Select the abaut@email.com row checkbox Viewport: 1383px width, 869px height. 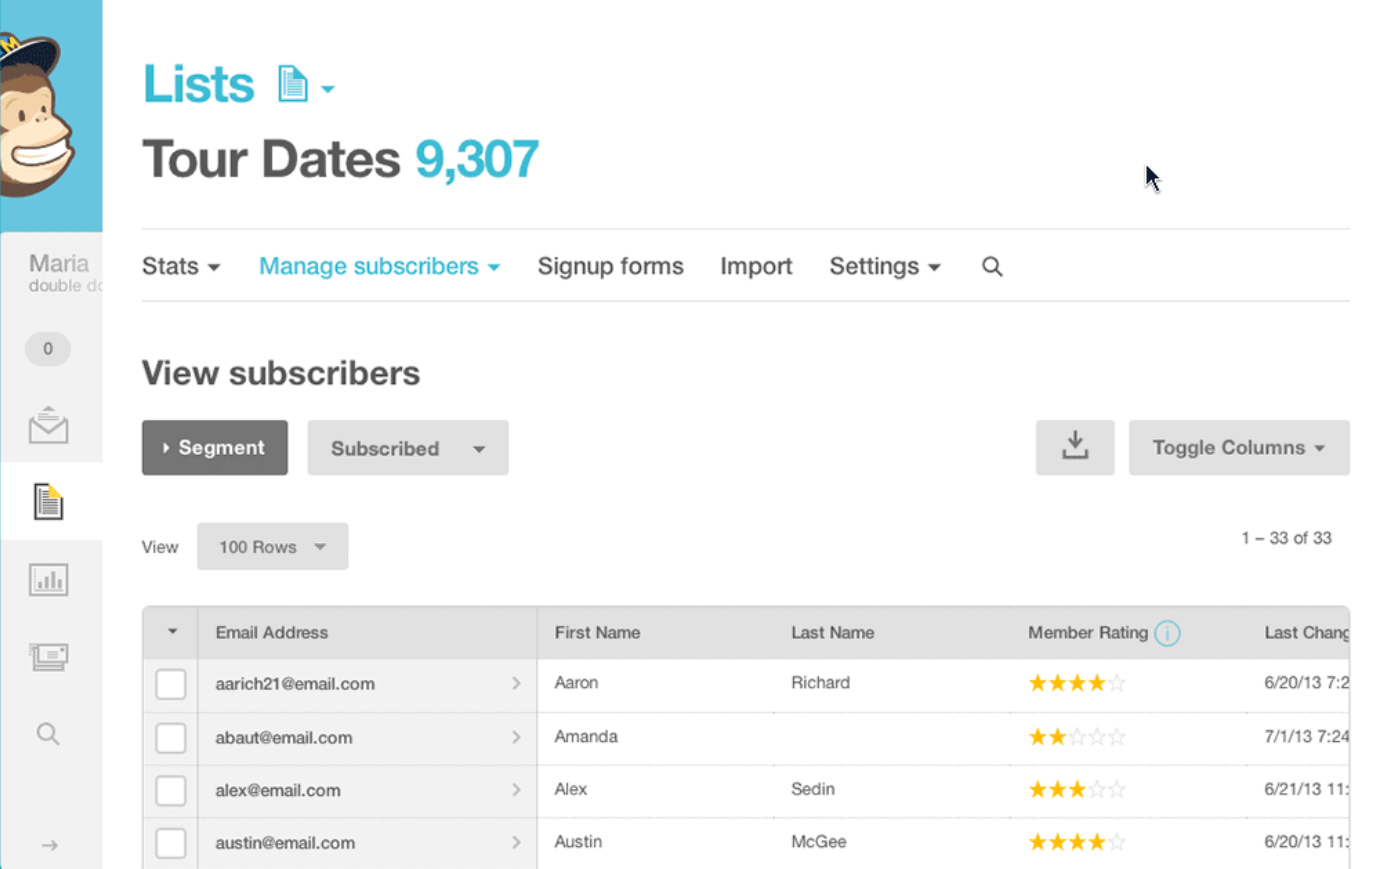tap(171, 738)
